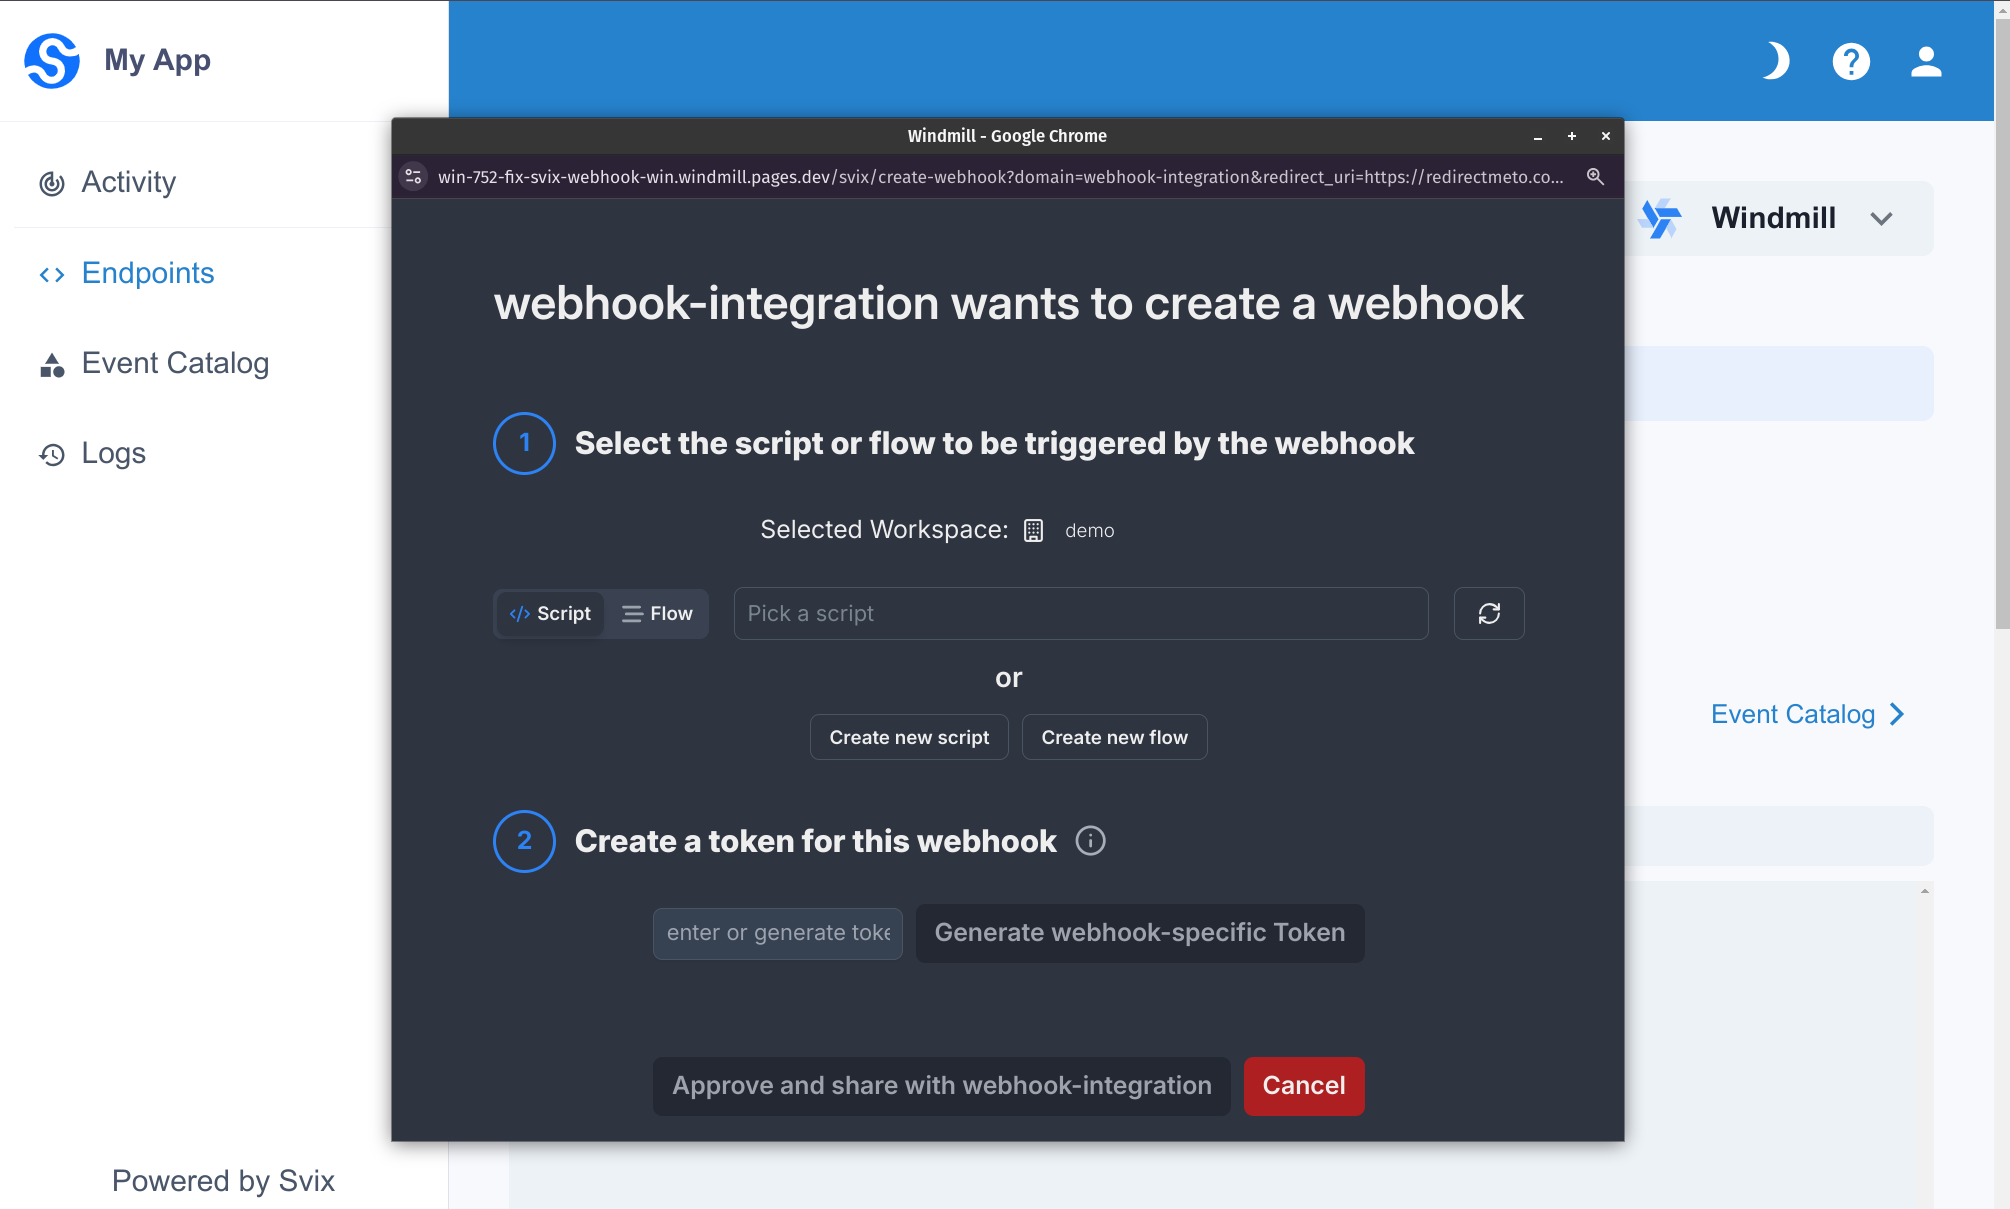Refresh the script list with reload icon

coord(1489,613)
